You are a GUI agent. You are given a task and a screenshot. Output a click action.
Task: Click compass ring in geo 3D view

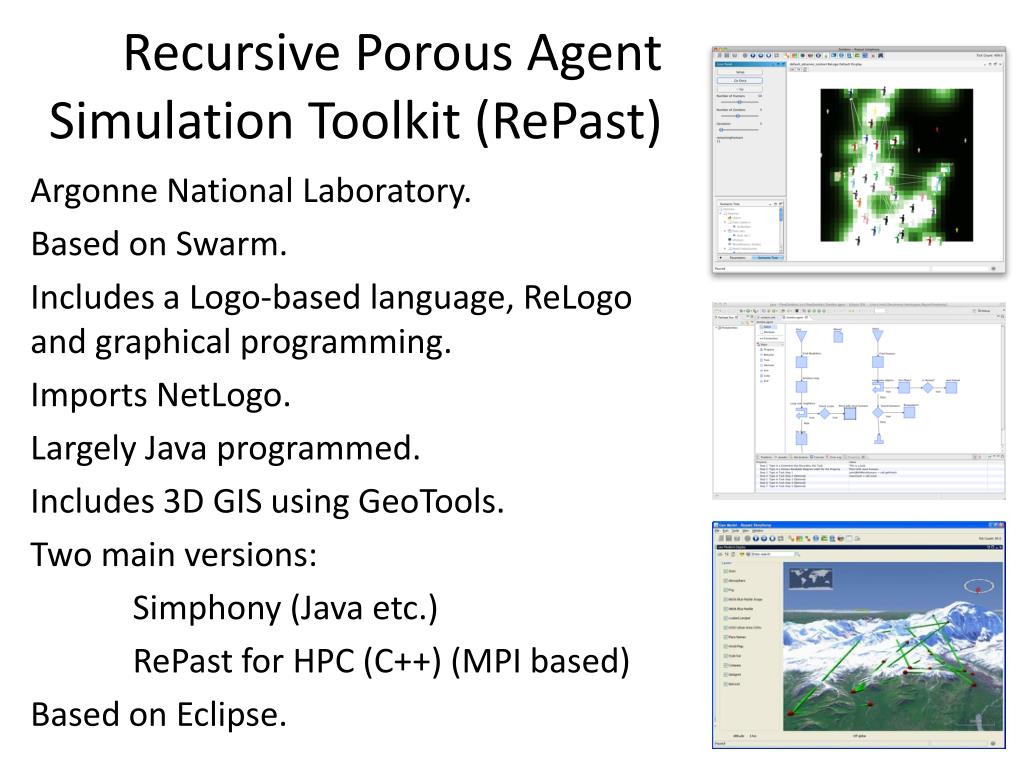tap(978, 585)
